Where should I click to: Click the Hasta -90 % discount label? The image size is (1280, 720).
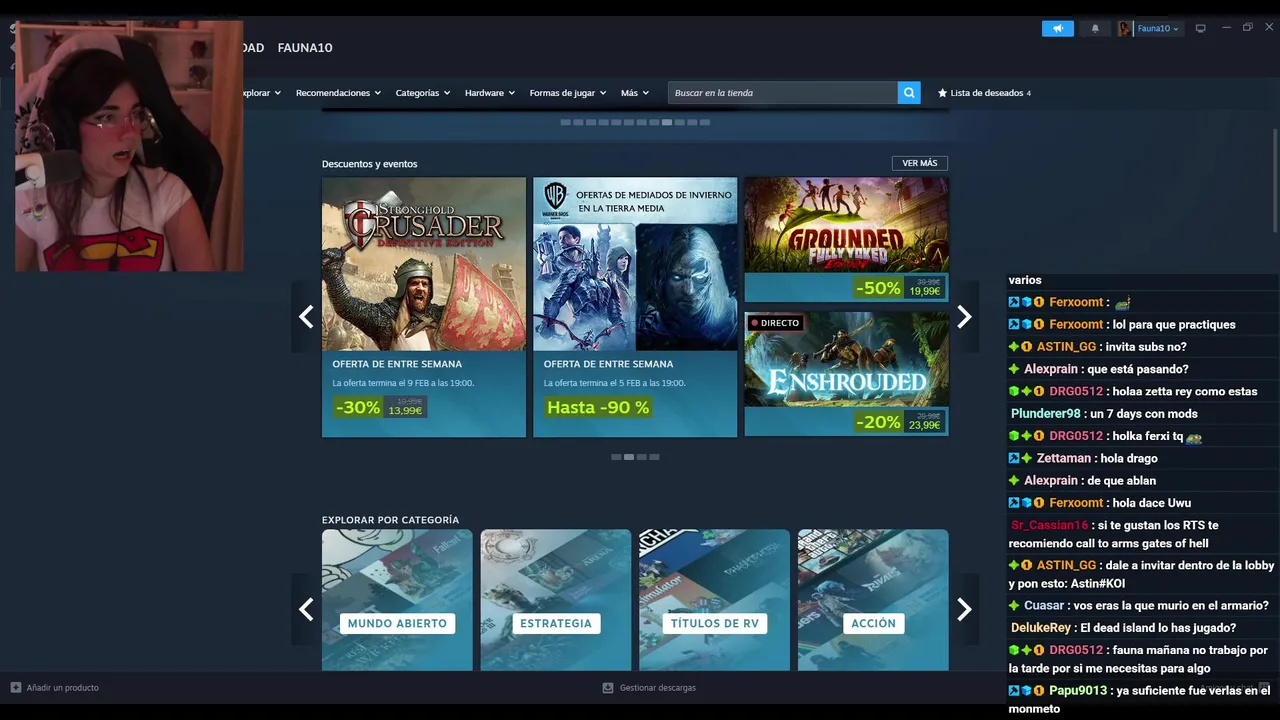tap(598, 407)
